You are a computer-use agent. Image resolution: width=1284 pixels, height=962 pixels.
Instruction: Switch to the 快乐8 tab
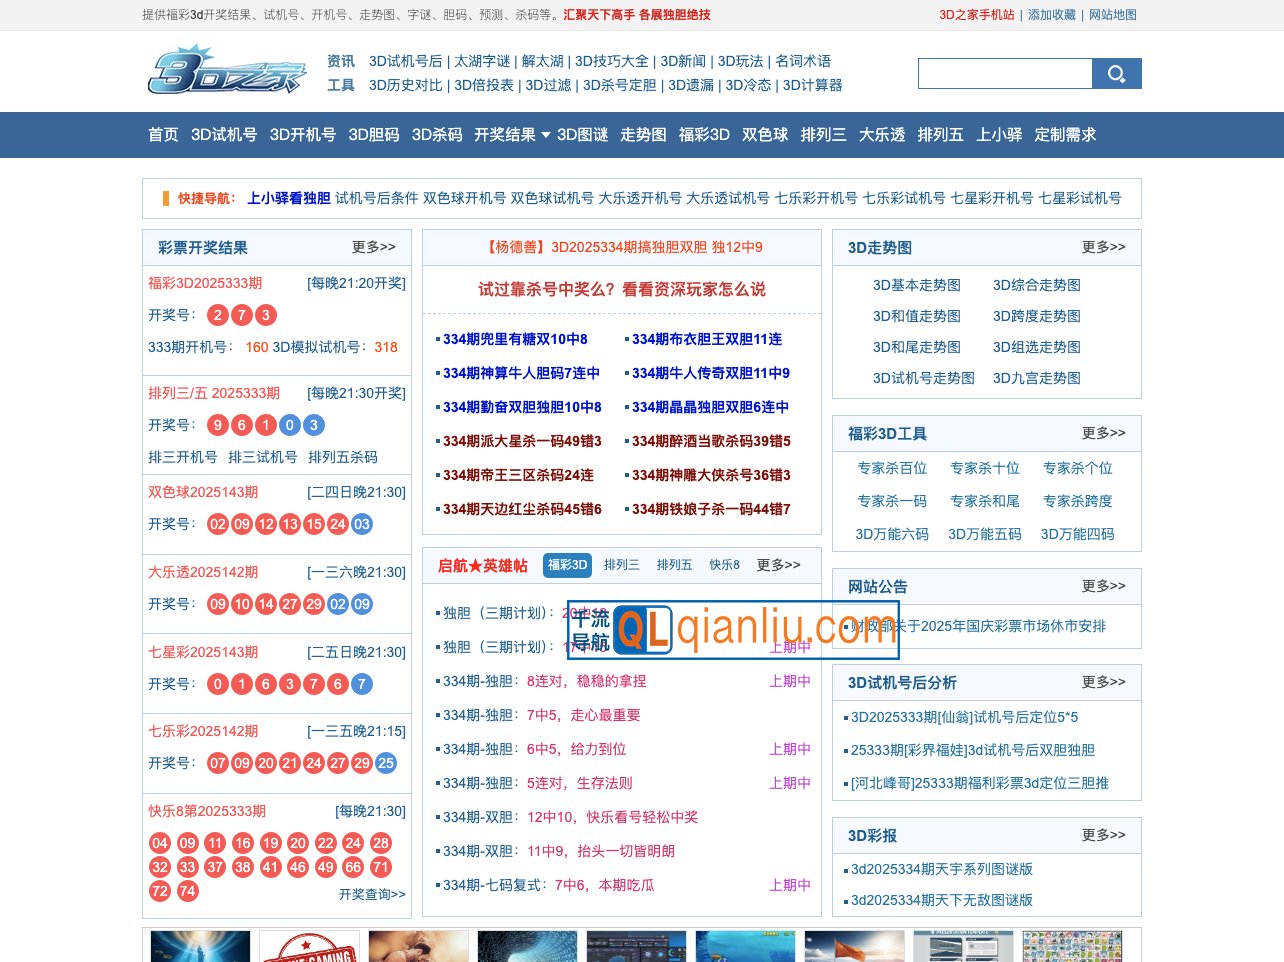tap(724, 565)
